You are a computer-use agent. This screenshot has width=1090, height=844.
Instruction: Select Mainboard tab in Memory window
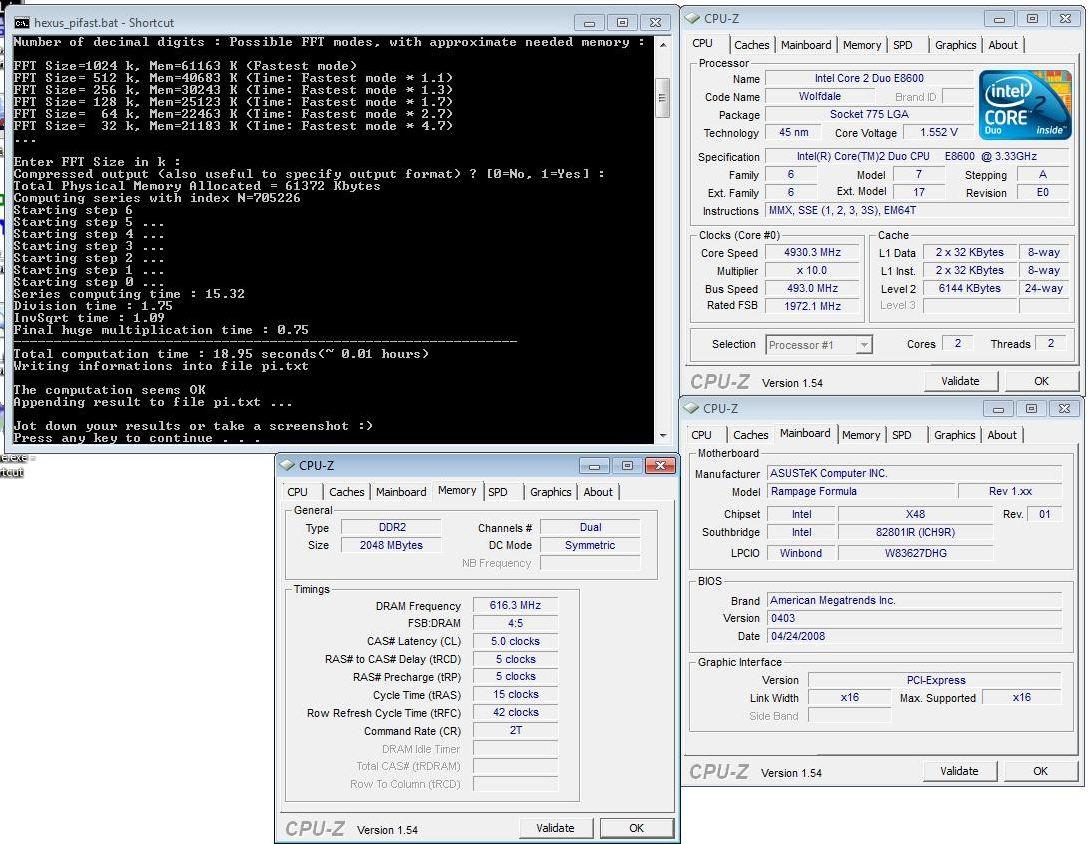point(401,492)
